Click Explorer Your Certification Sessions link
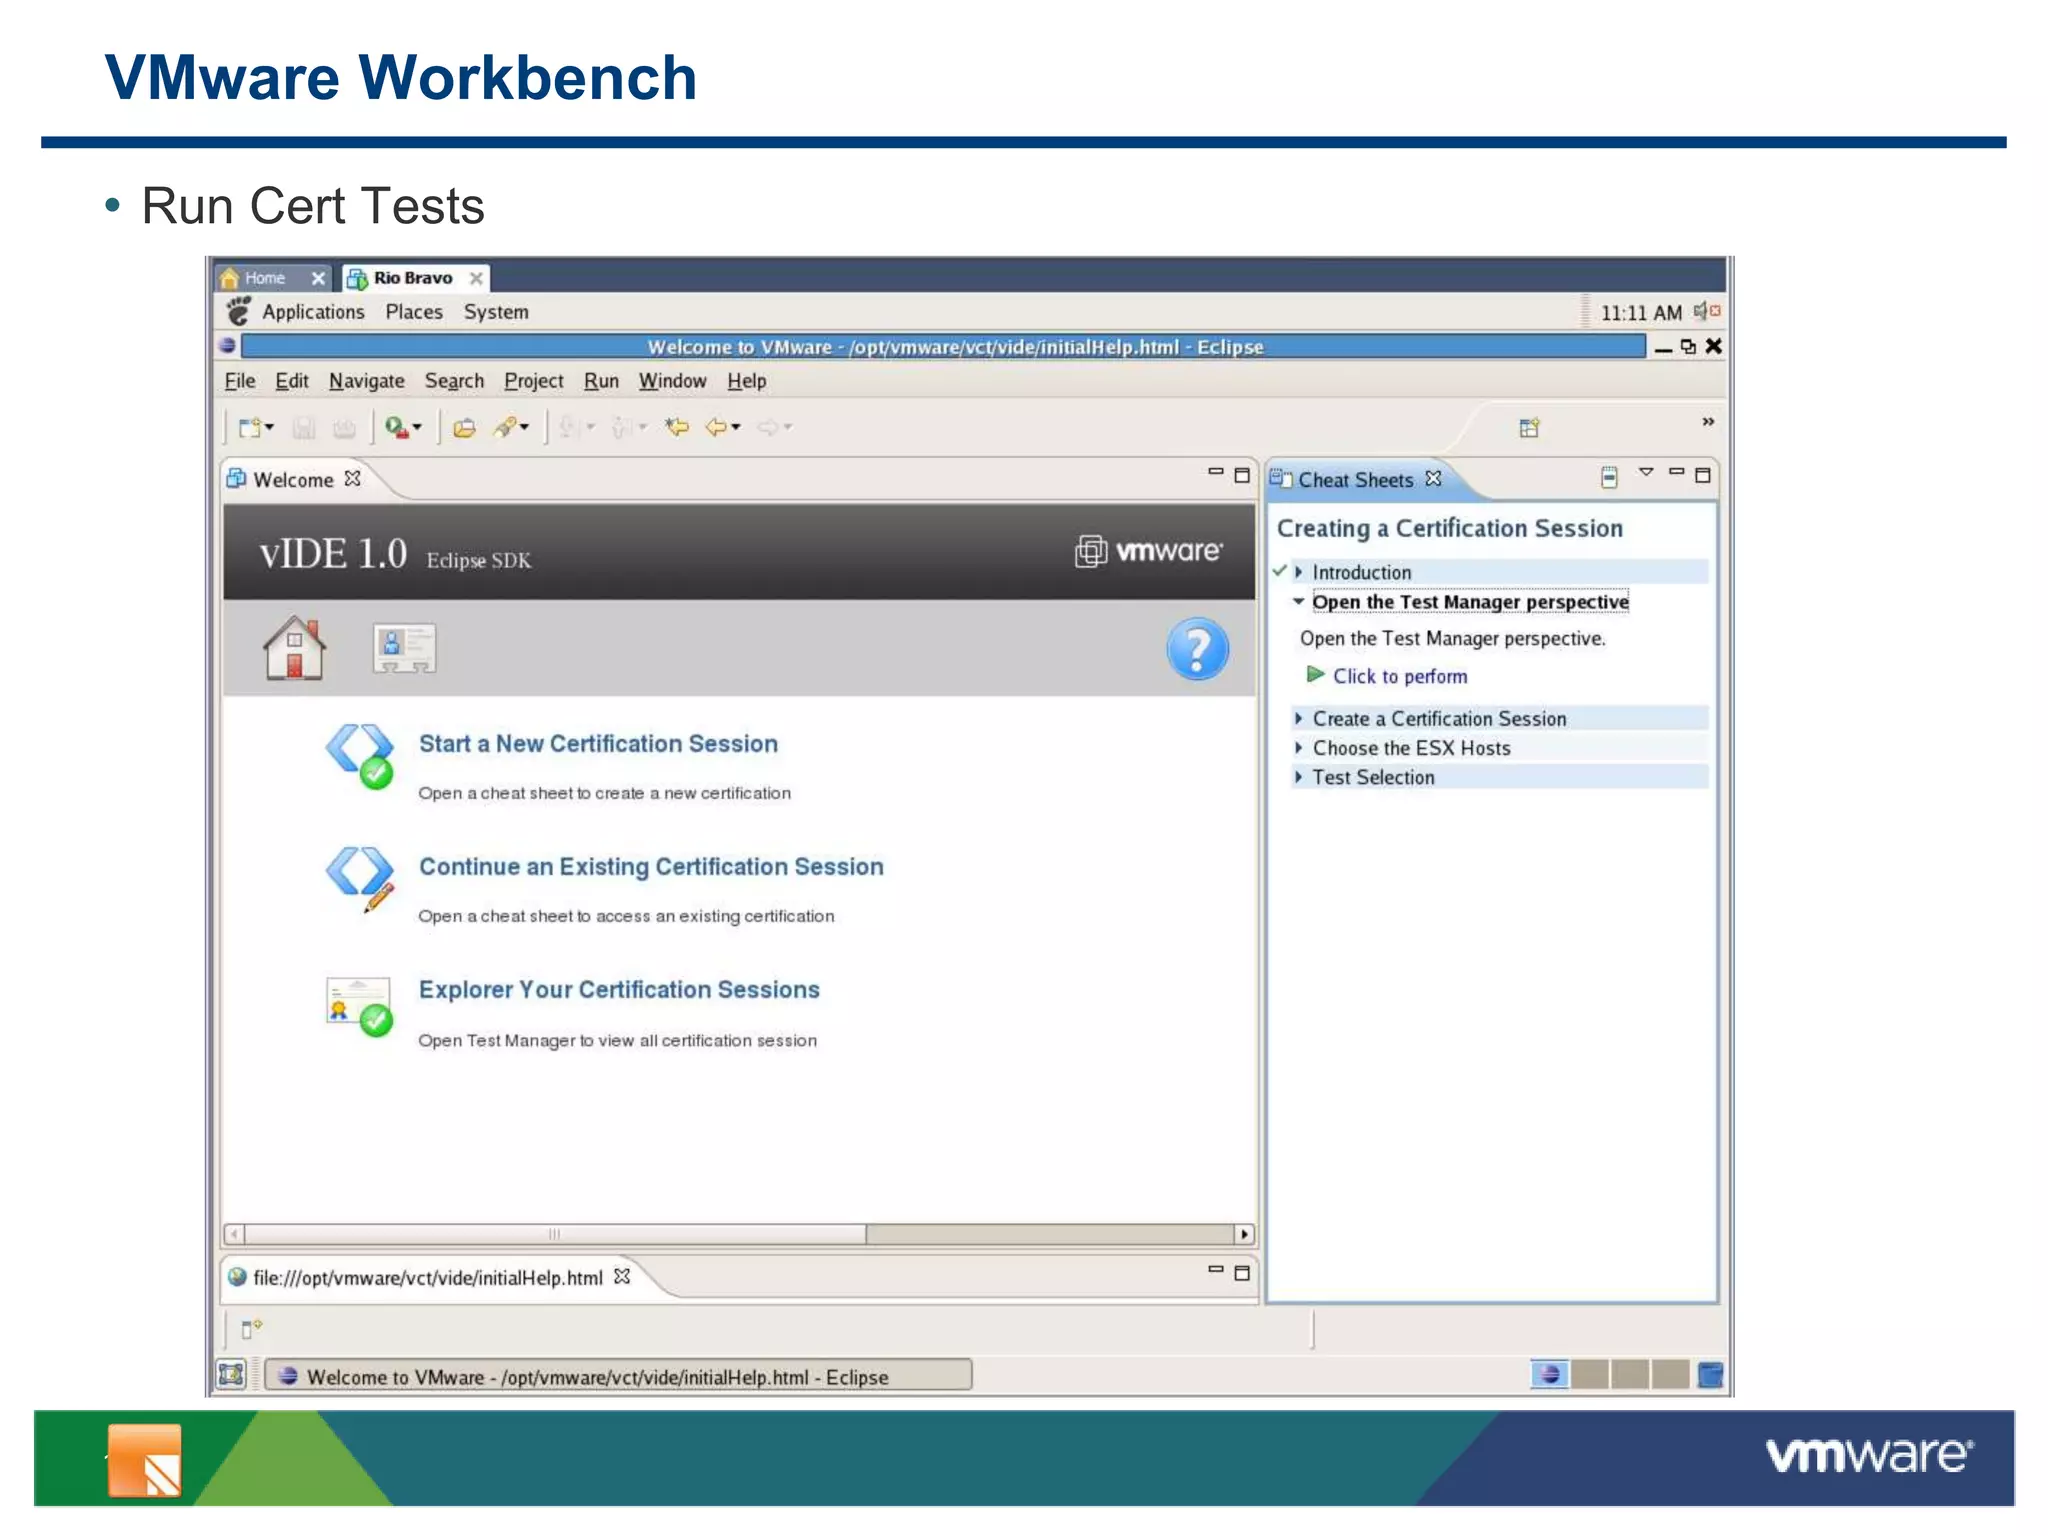 point(619,990)
